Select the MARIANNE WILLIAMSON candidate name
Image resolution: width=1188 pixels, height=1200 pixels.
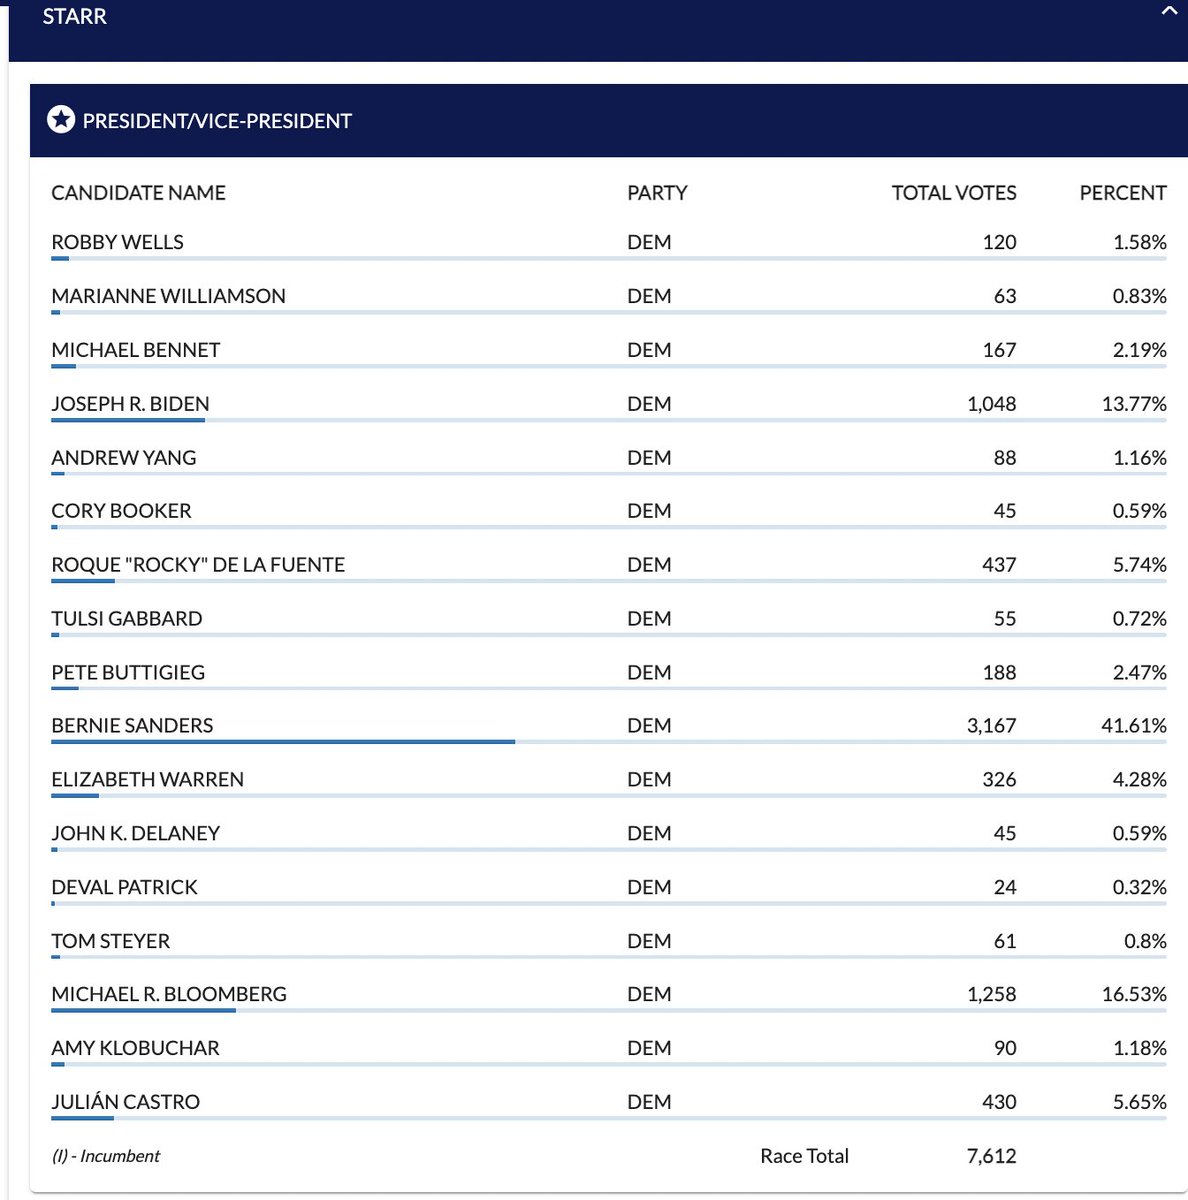tap(168, 296)
